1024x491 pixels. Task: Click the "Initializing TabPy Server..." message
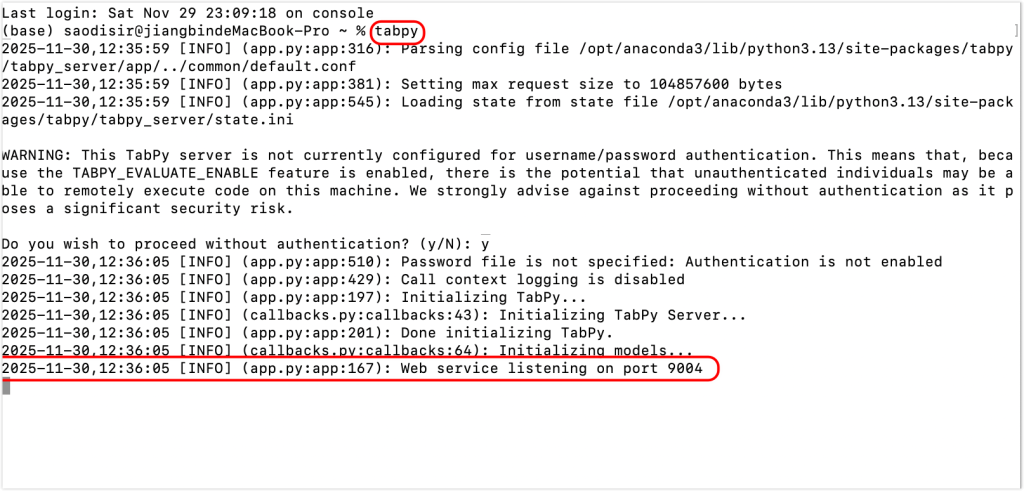click(621, 315)
